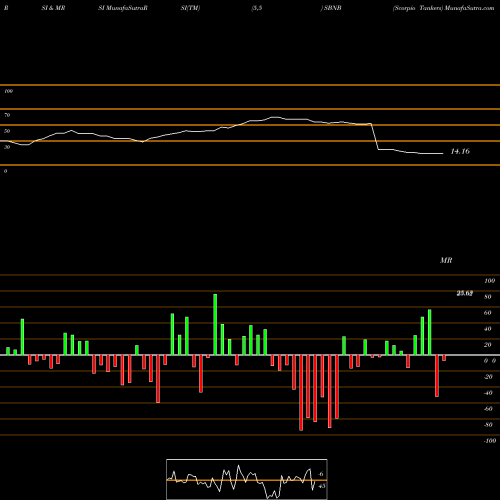Click the MR axis label 20
Screen dimensions: 500x500
click(488, 345)
